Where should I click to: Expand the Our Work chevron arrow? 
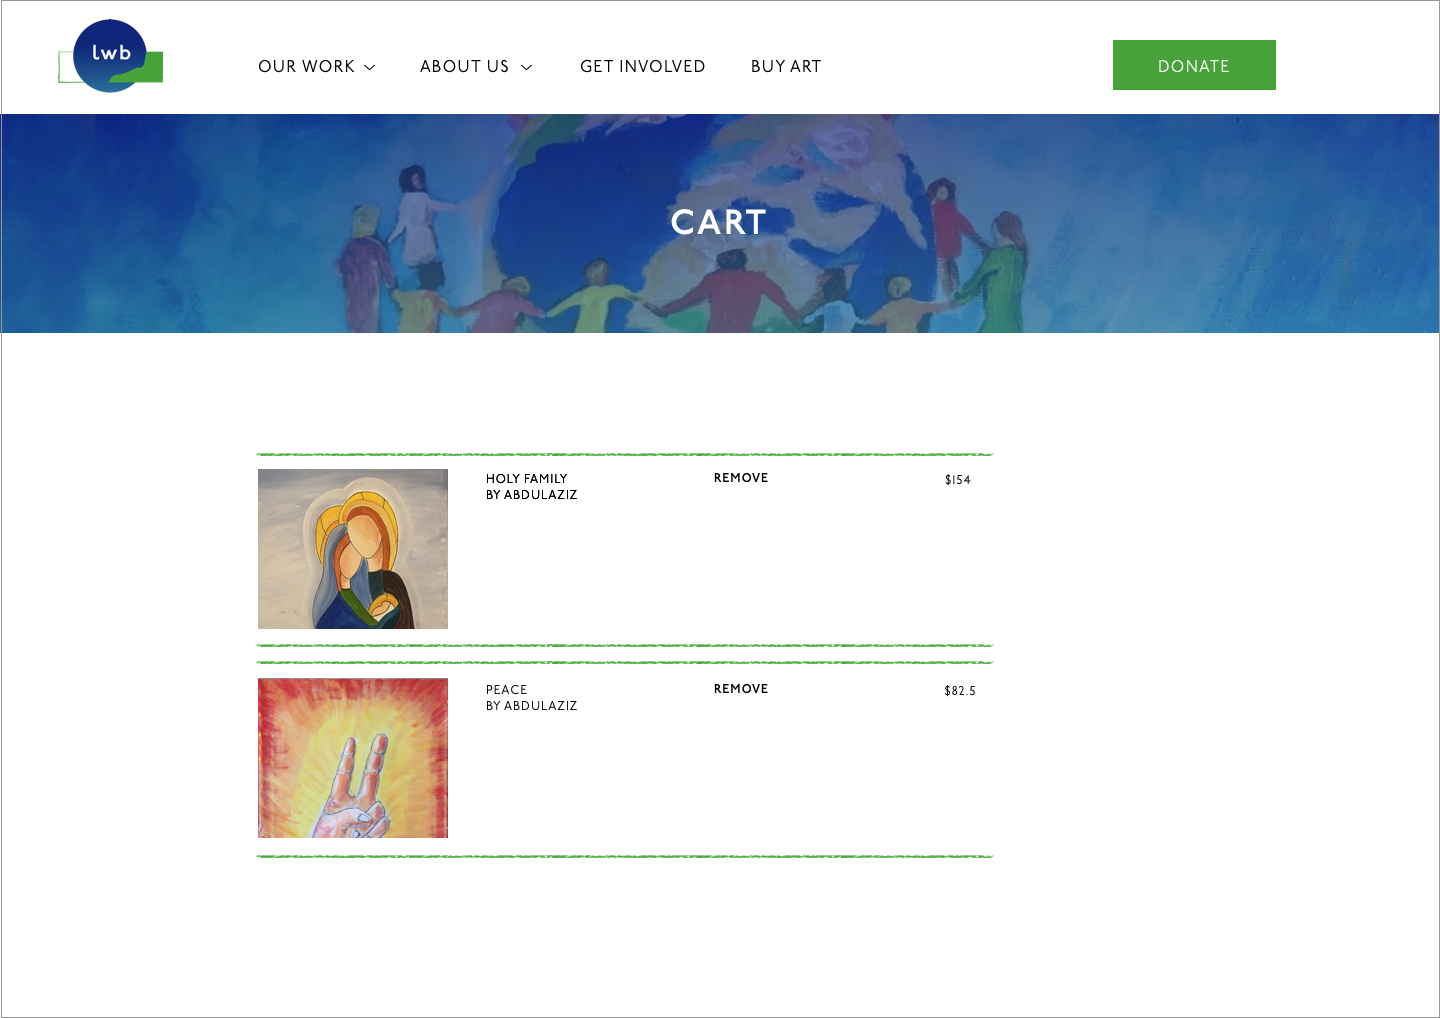click(369, 67)
